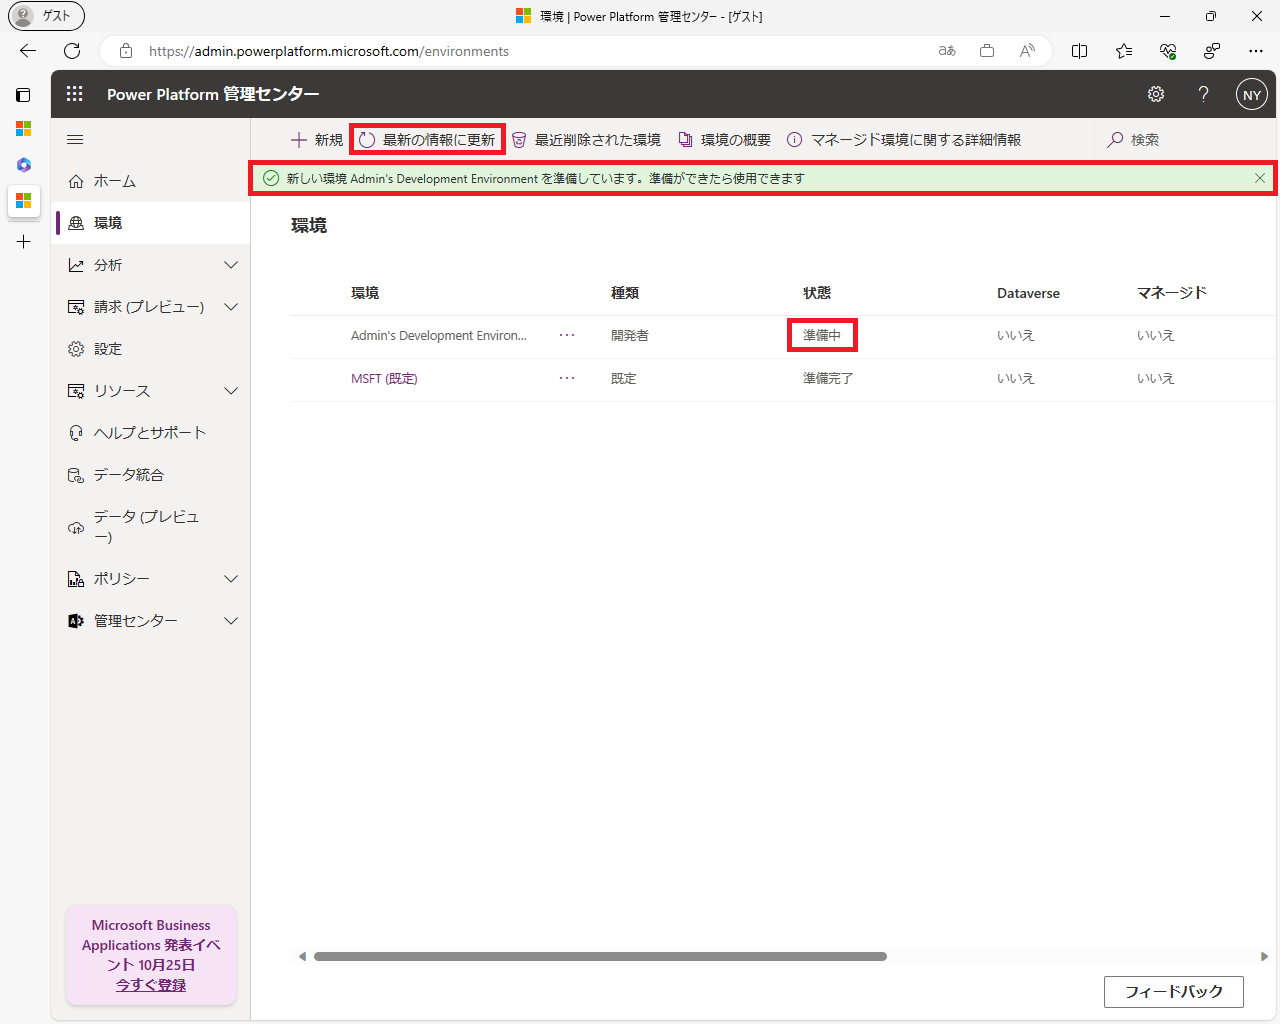
Task: Open the ゲスト profile button
Action: tap(46, 16)
